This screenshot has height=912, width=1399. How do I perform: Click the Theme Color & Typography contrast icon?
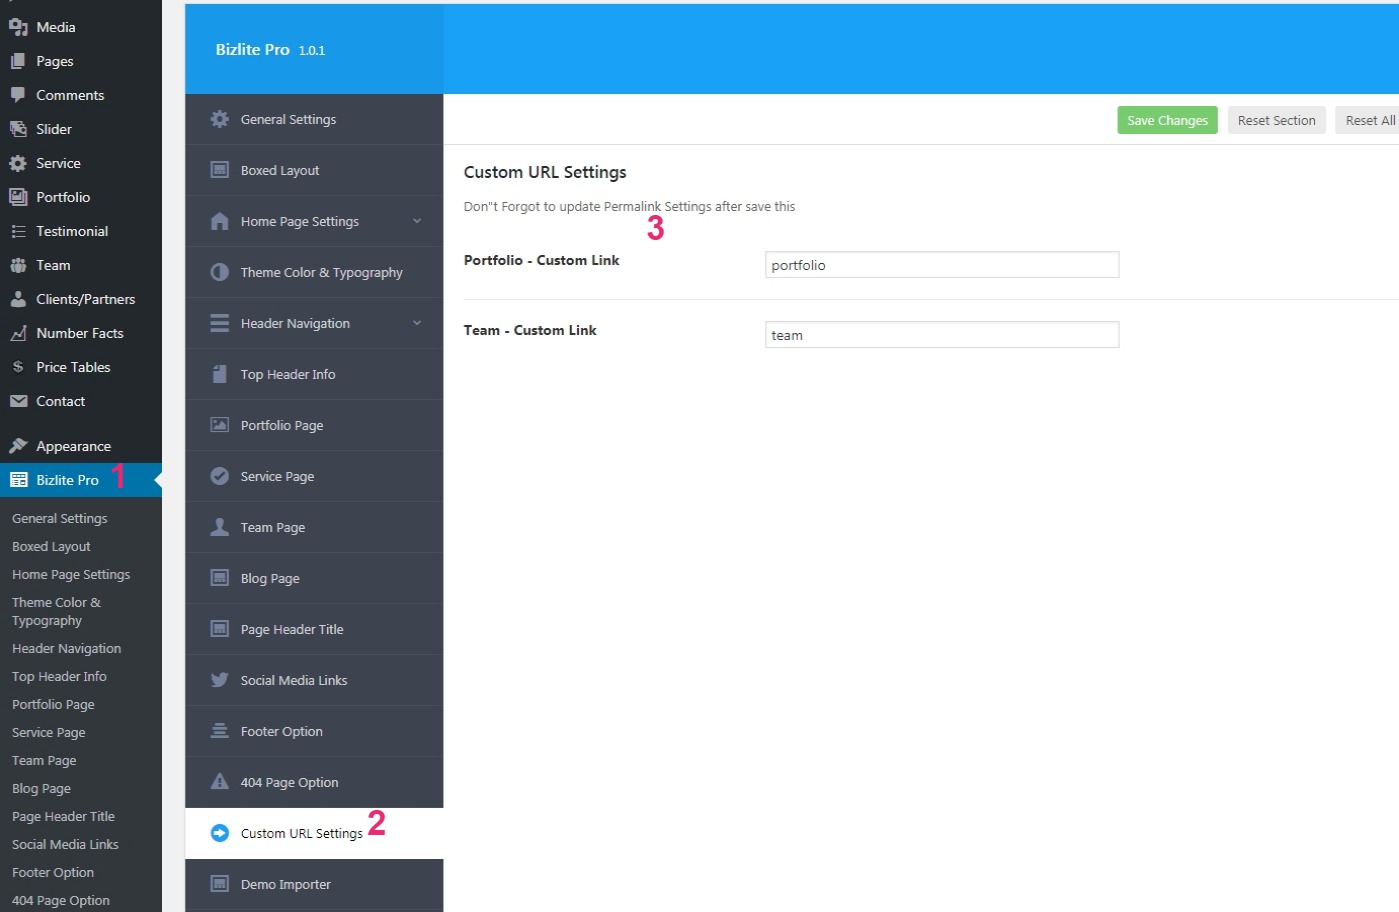tap(220, 272)
